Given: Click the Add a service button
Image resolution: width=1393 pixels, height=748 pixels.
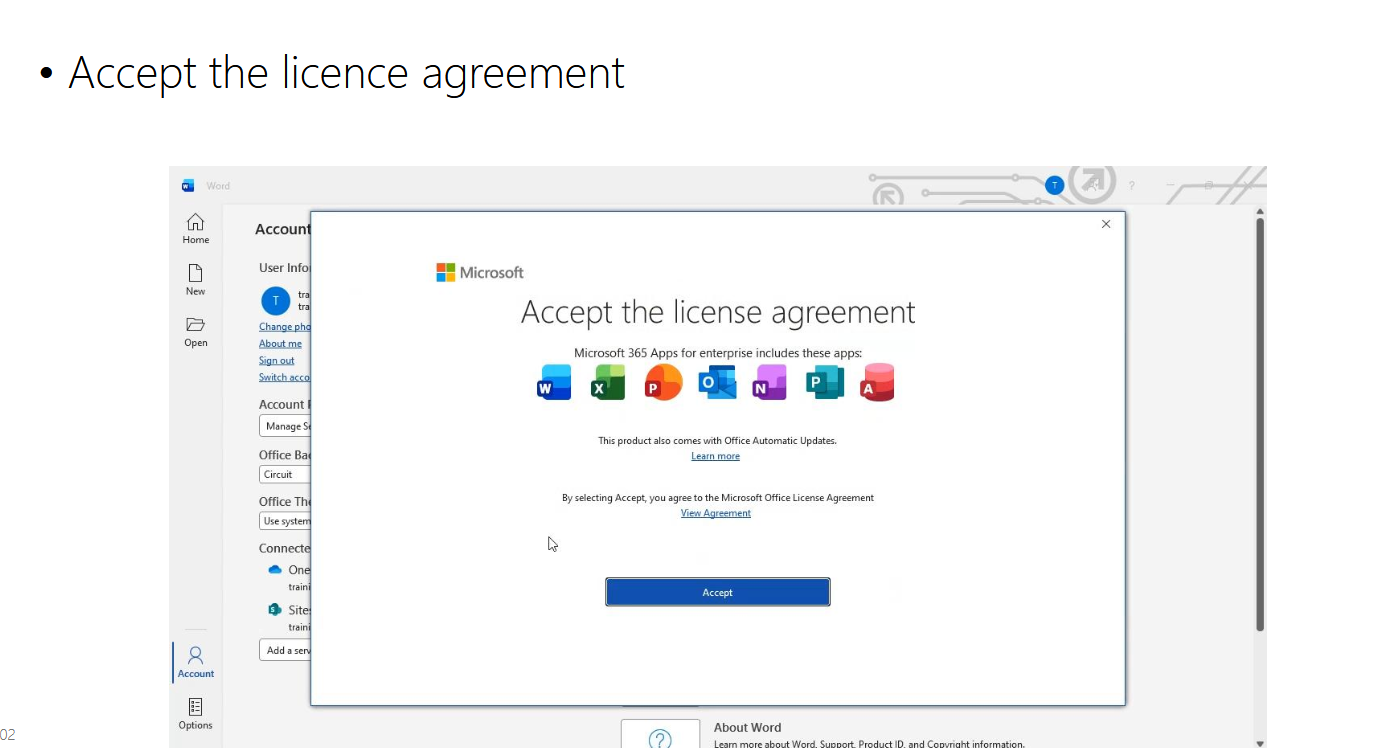Looking at the screenshot, I should click(285, 650).
